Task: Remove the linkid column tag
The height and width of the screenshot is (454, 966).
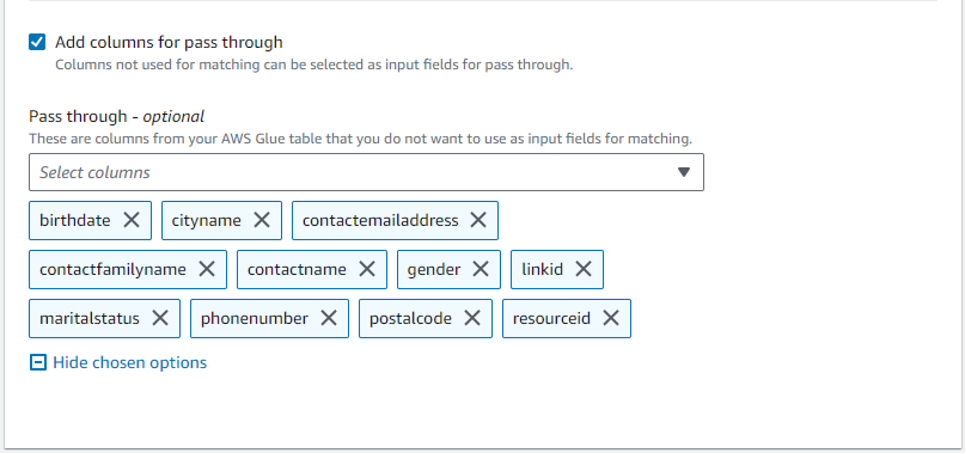Action: point(584,269)
